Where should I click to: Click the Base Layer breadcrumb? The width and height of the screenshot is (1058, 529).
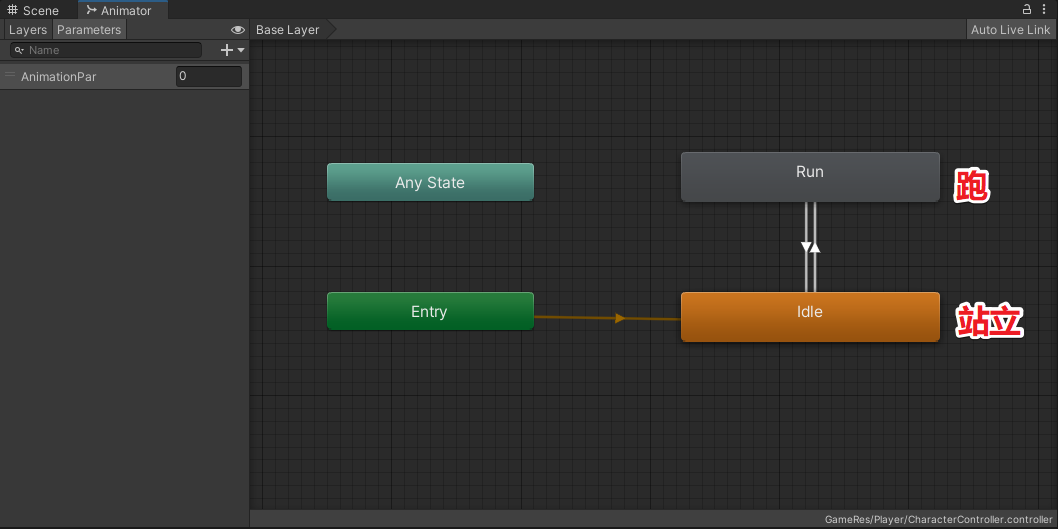coord(288,30)
